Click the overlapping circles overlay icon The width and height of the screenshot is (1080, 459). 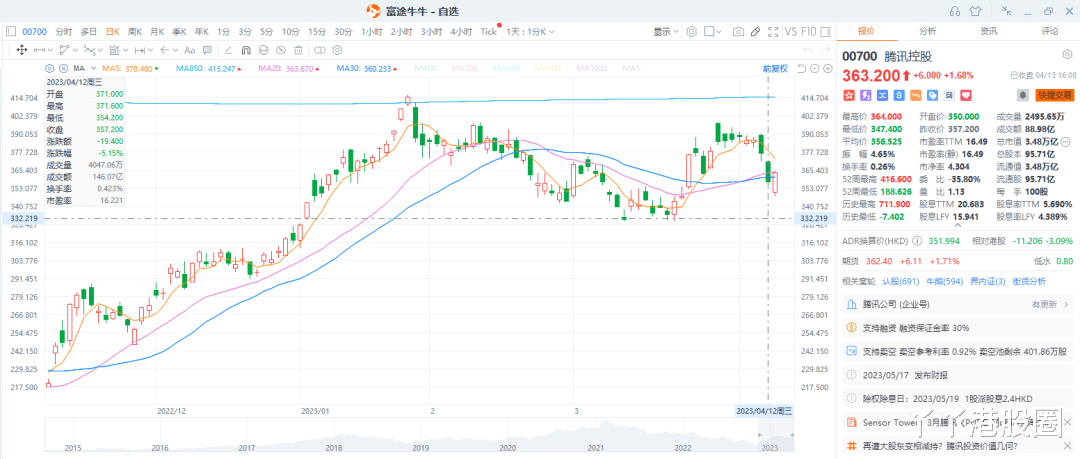320,50
